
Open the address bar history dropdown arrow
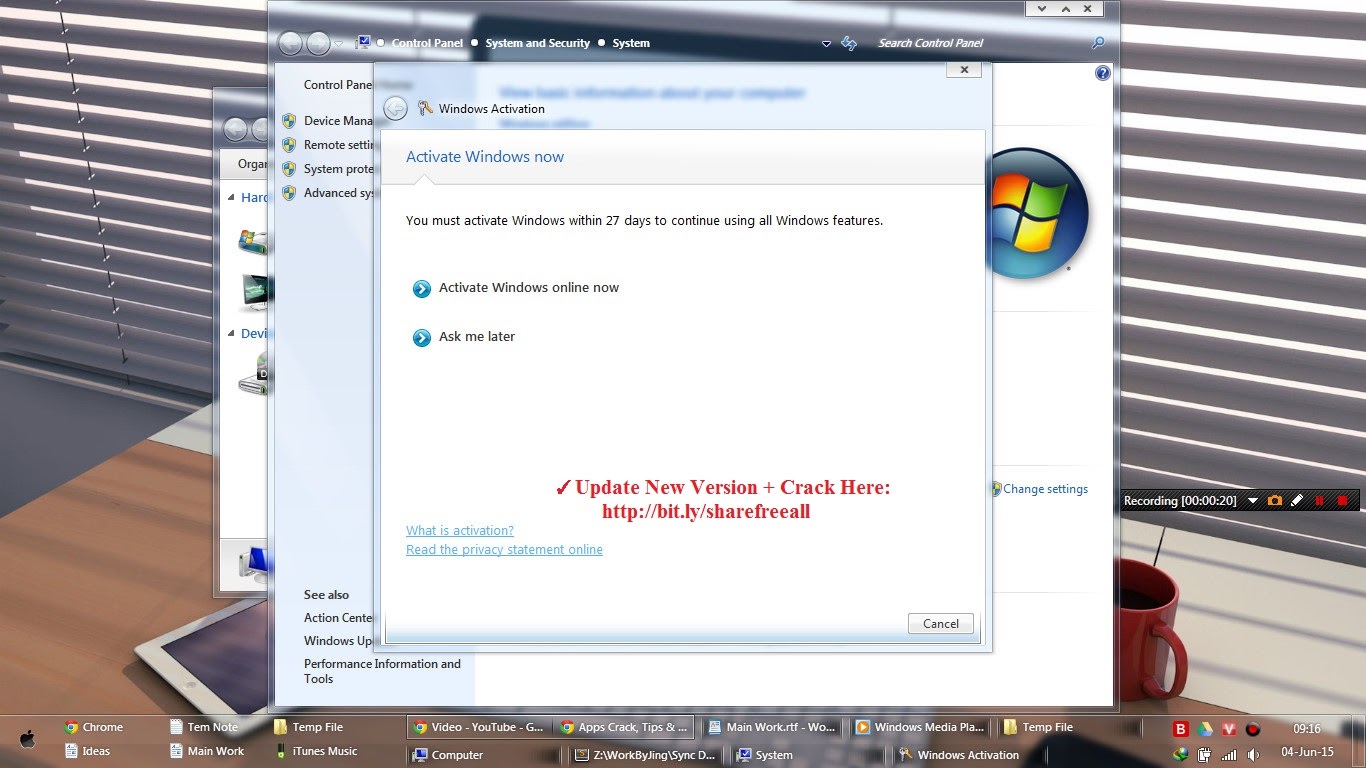[826, 44]
